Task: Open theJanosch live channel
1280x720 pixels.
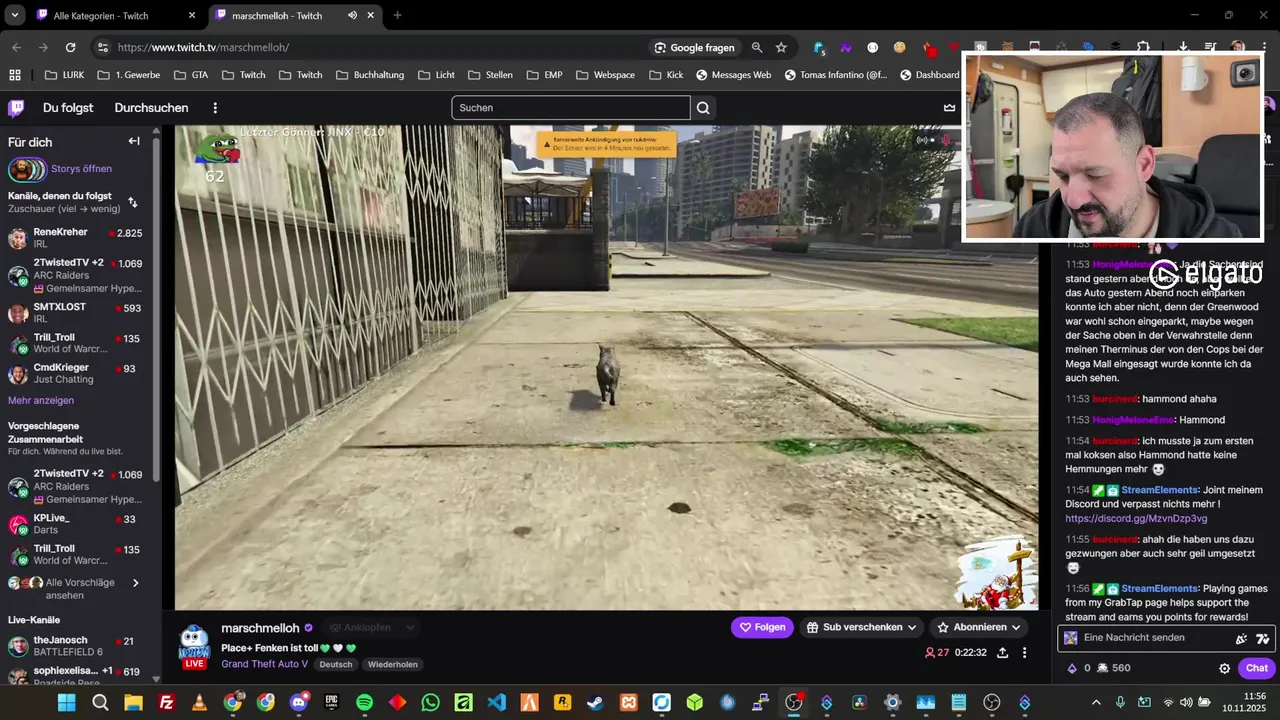Action: (x=80, y=646)
